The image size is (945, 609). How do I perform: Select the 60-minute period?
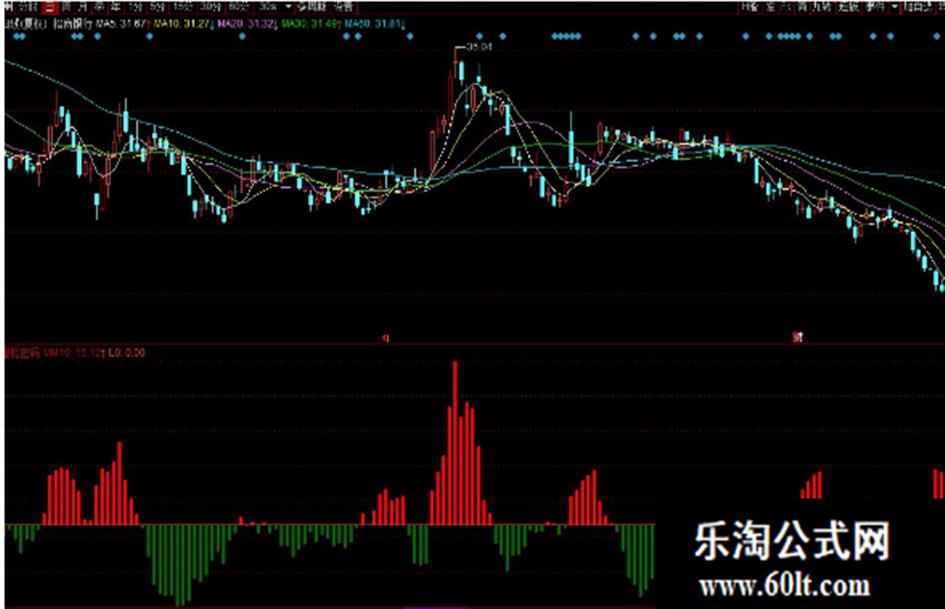(x=238, y=7)
